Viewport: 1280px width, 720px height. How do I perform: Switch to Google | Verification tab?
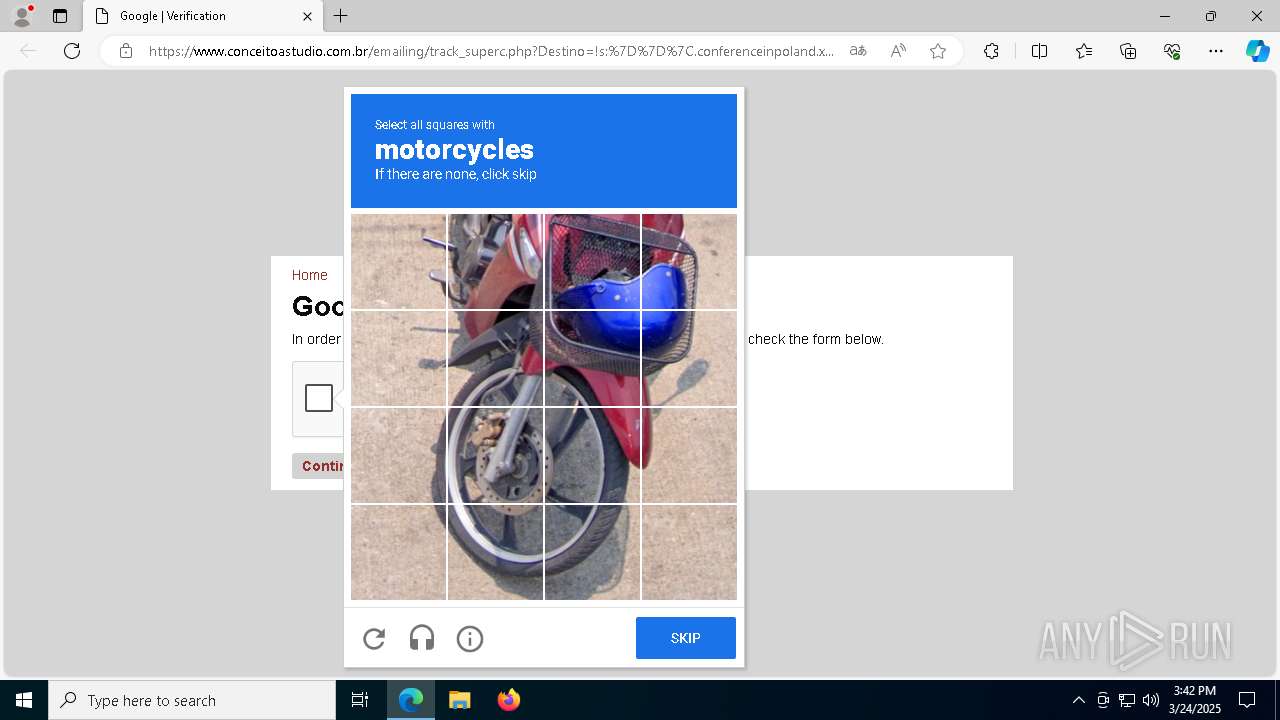[203, 16]
